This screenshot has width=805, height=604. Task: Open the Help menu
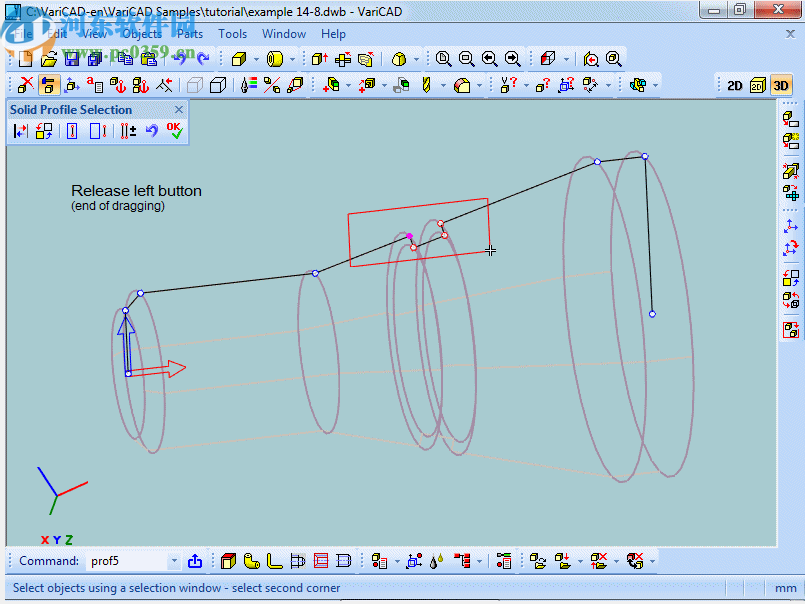333,34
